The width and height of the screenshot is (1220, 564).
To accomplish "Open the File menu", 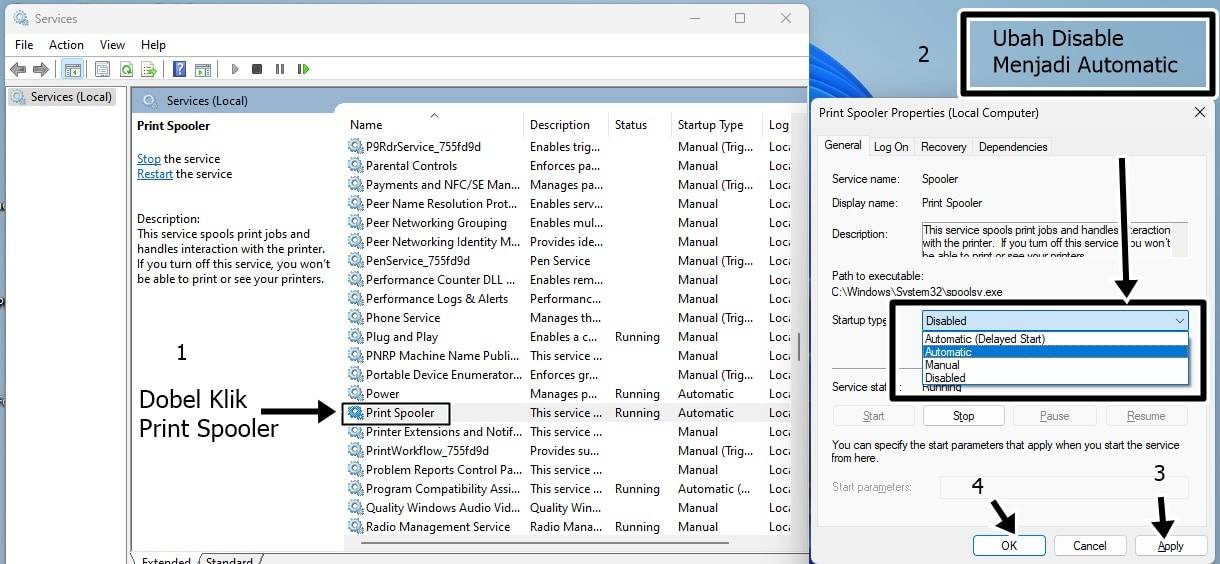I will point(24,45).
